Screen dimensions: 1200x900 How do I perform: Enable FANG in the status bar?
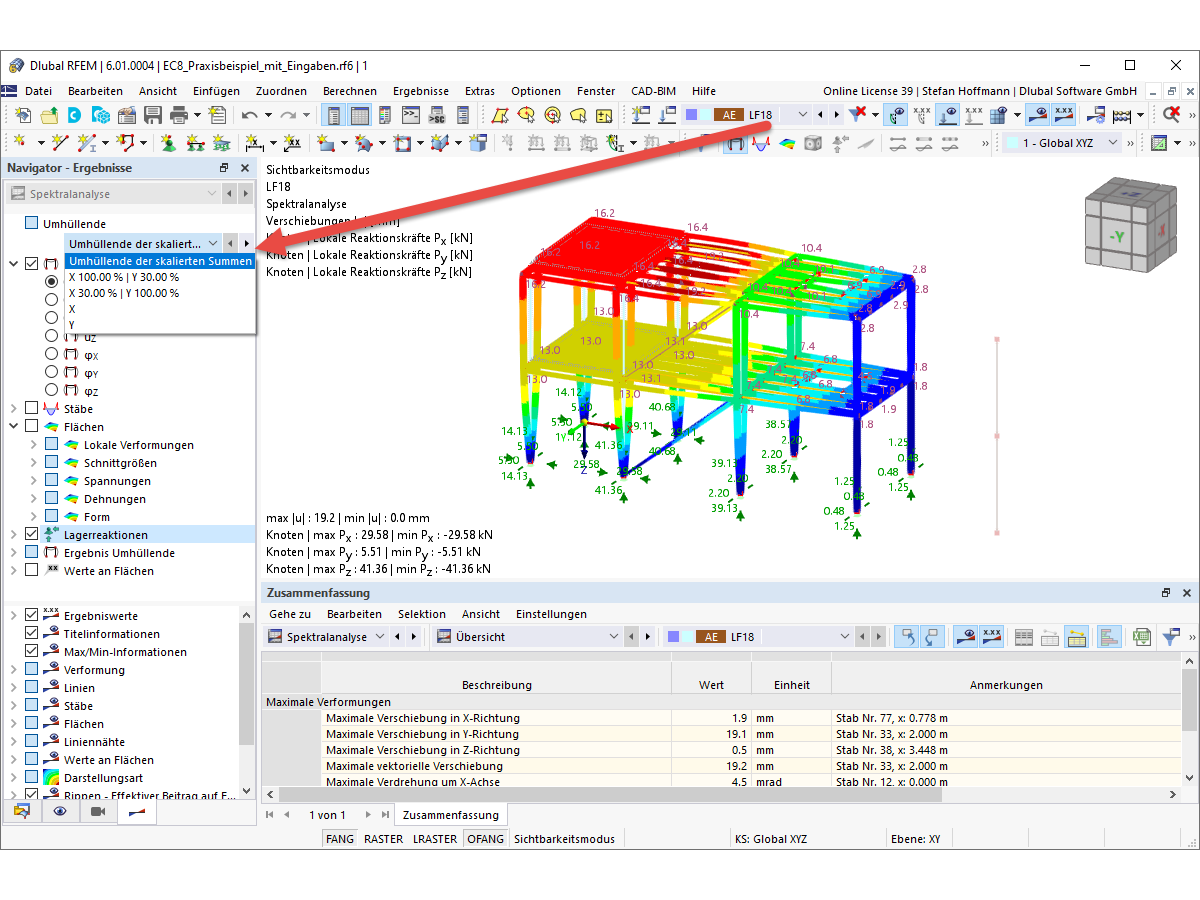(339, 839)
